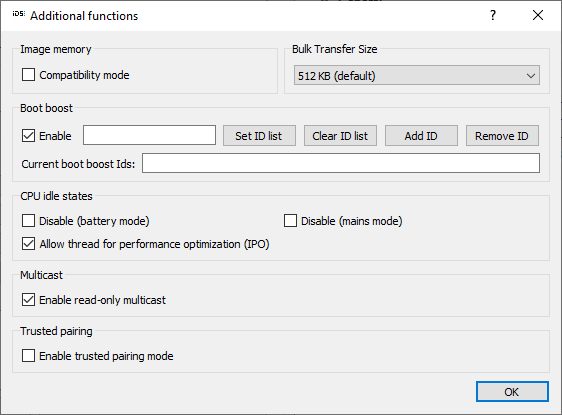562x415 pixels.
Task: Open the Bulk Transfer Size dropdown
Action: click(x=416, y=75)
